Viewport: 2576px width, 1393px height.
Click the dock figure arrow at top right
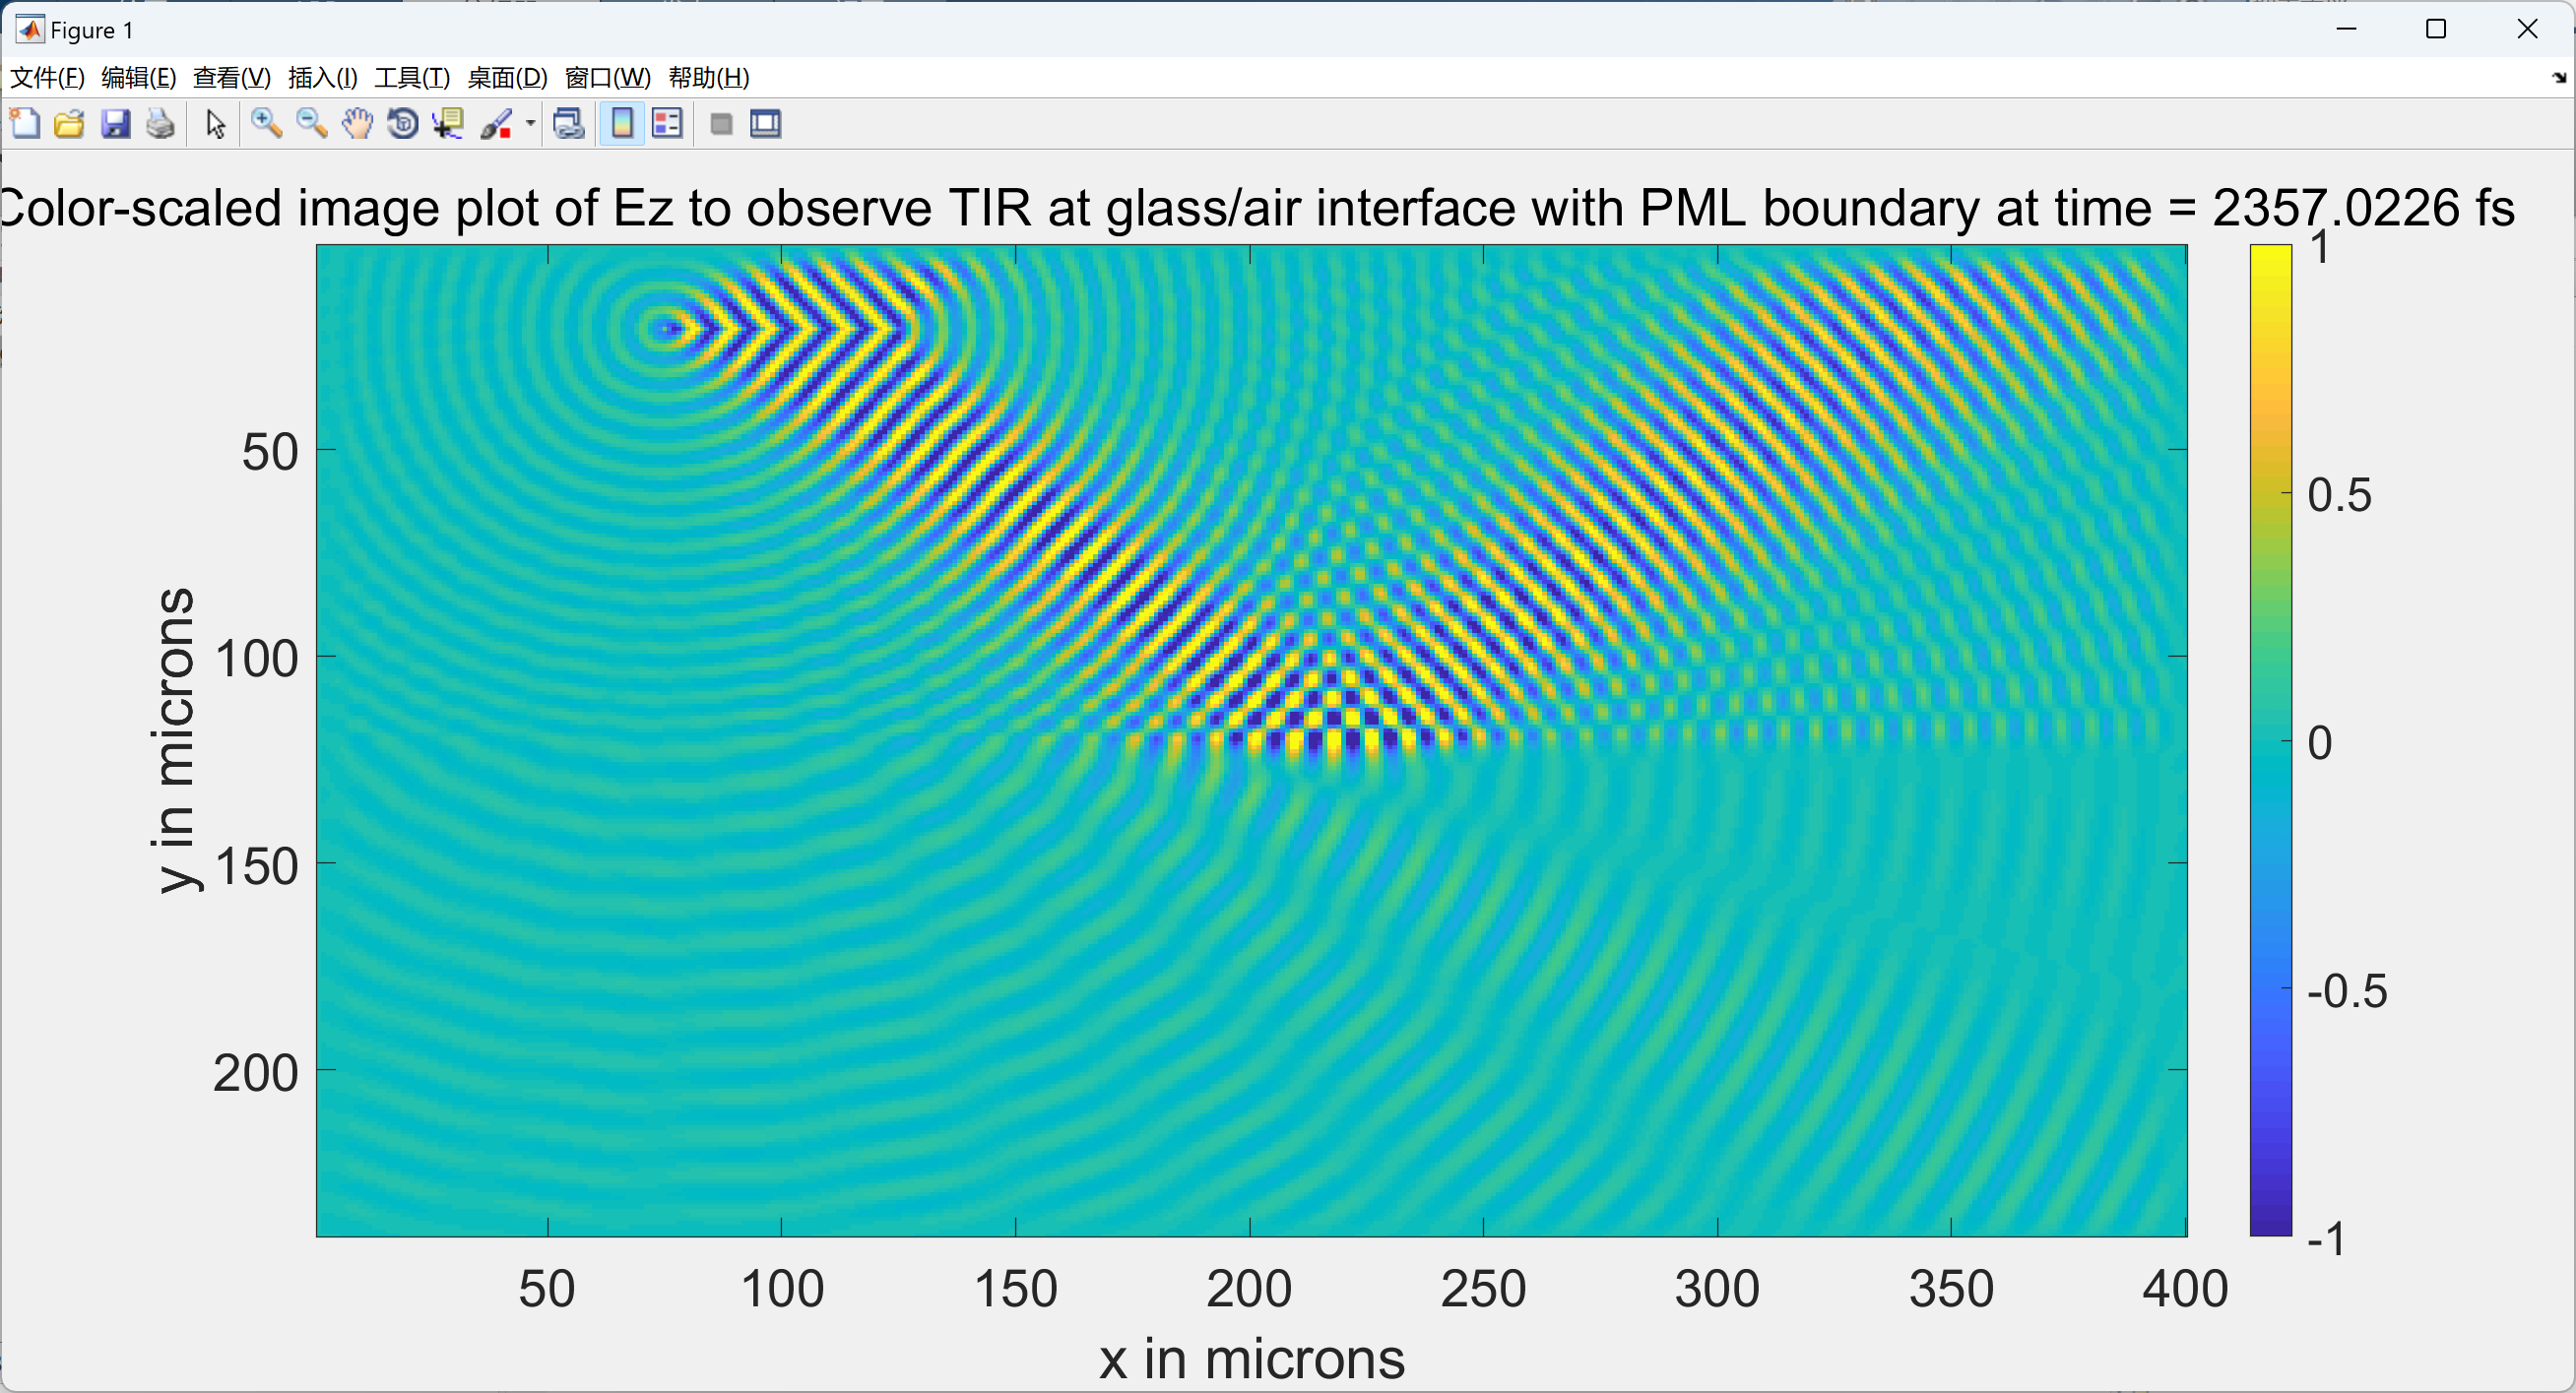click(2560, 77)
